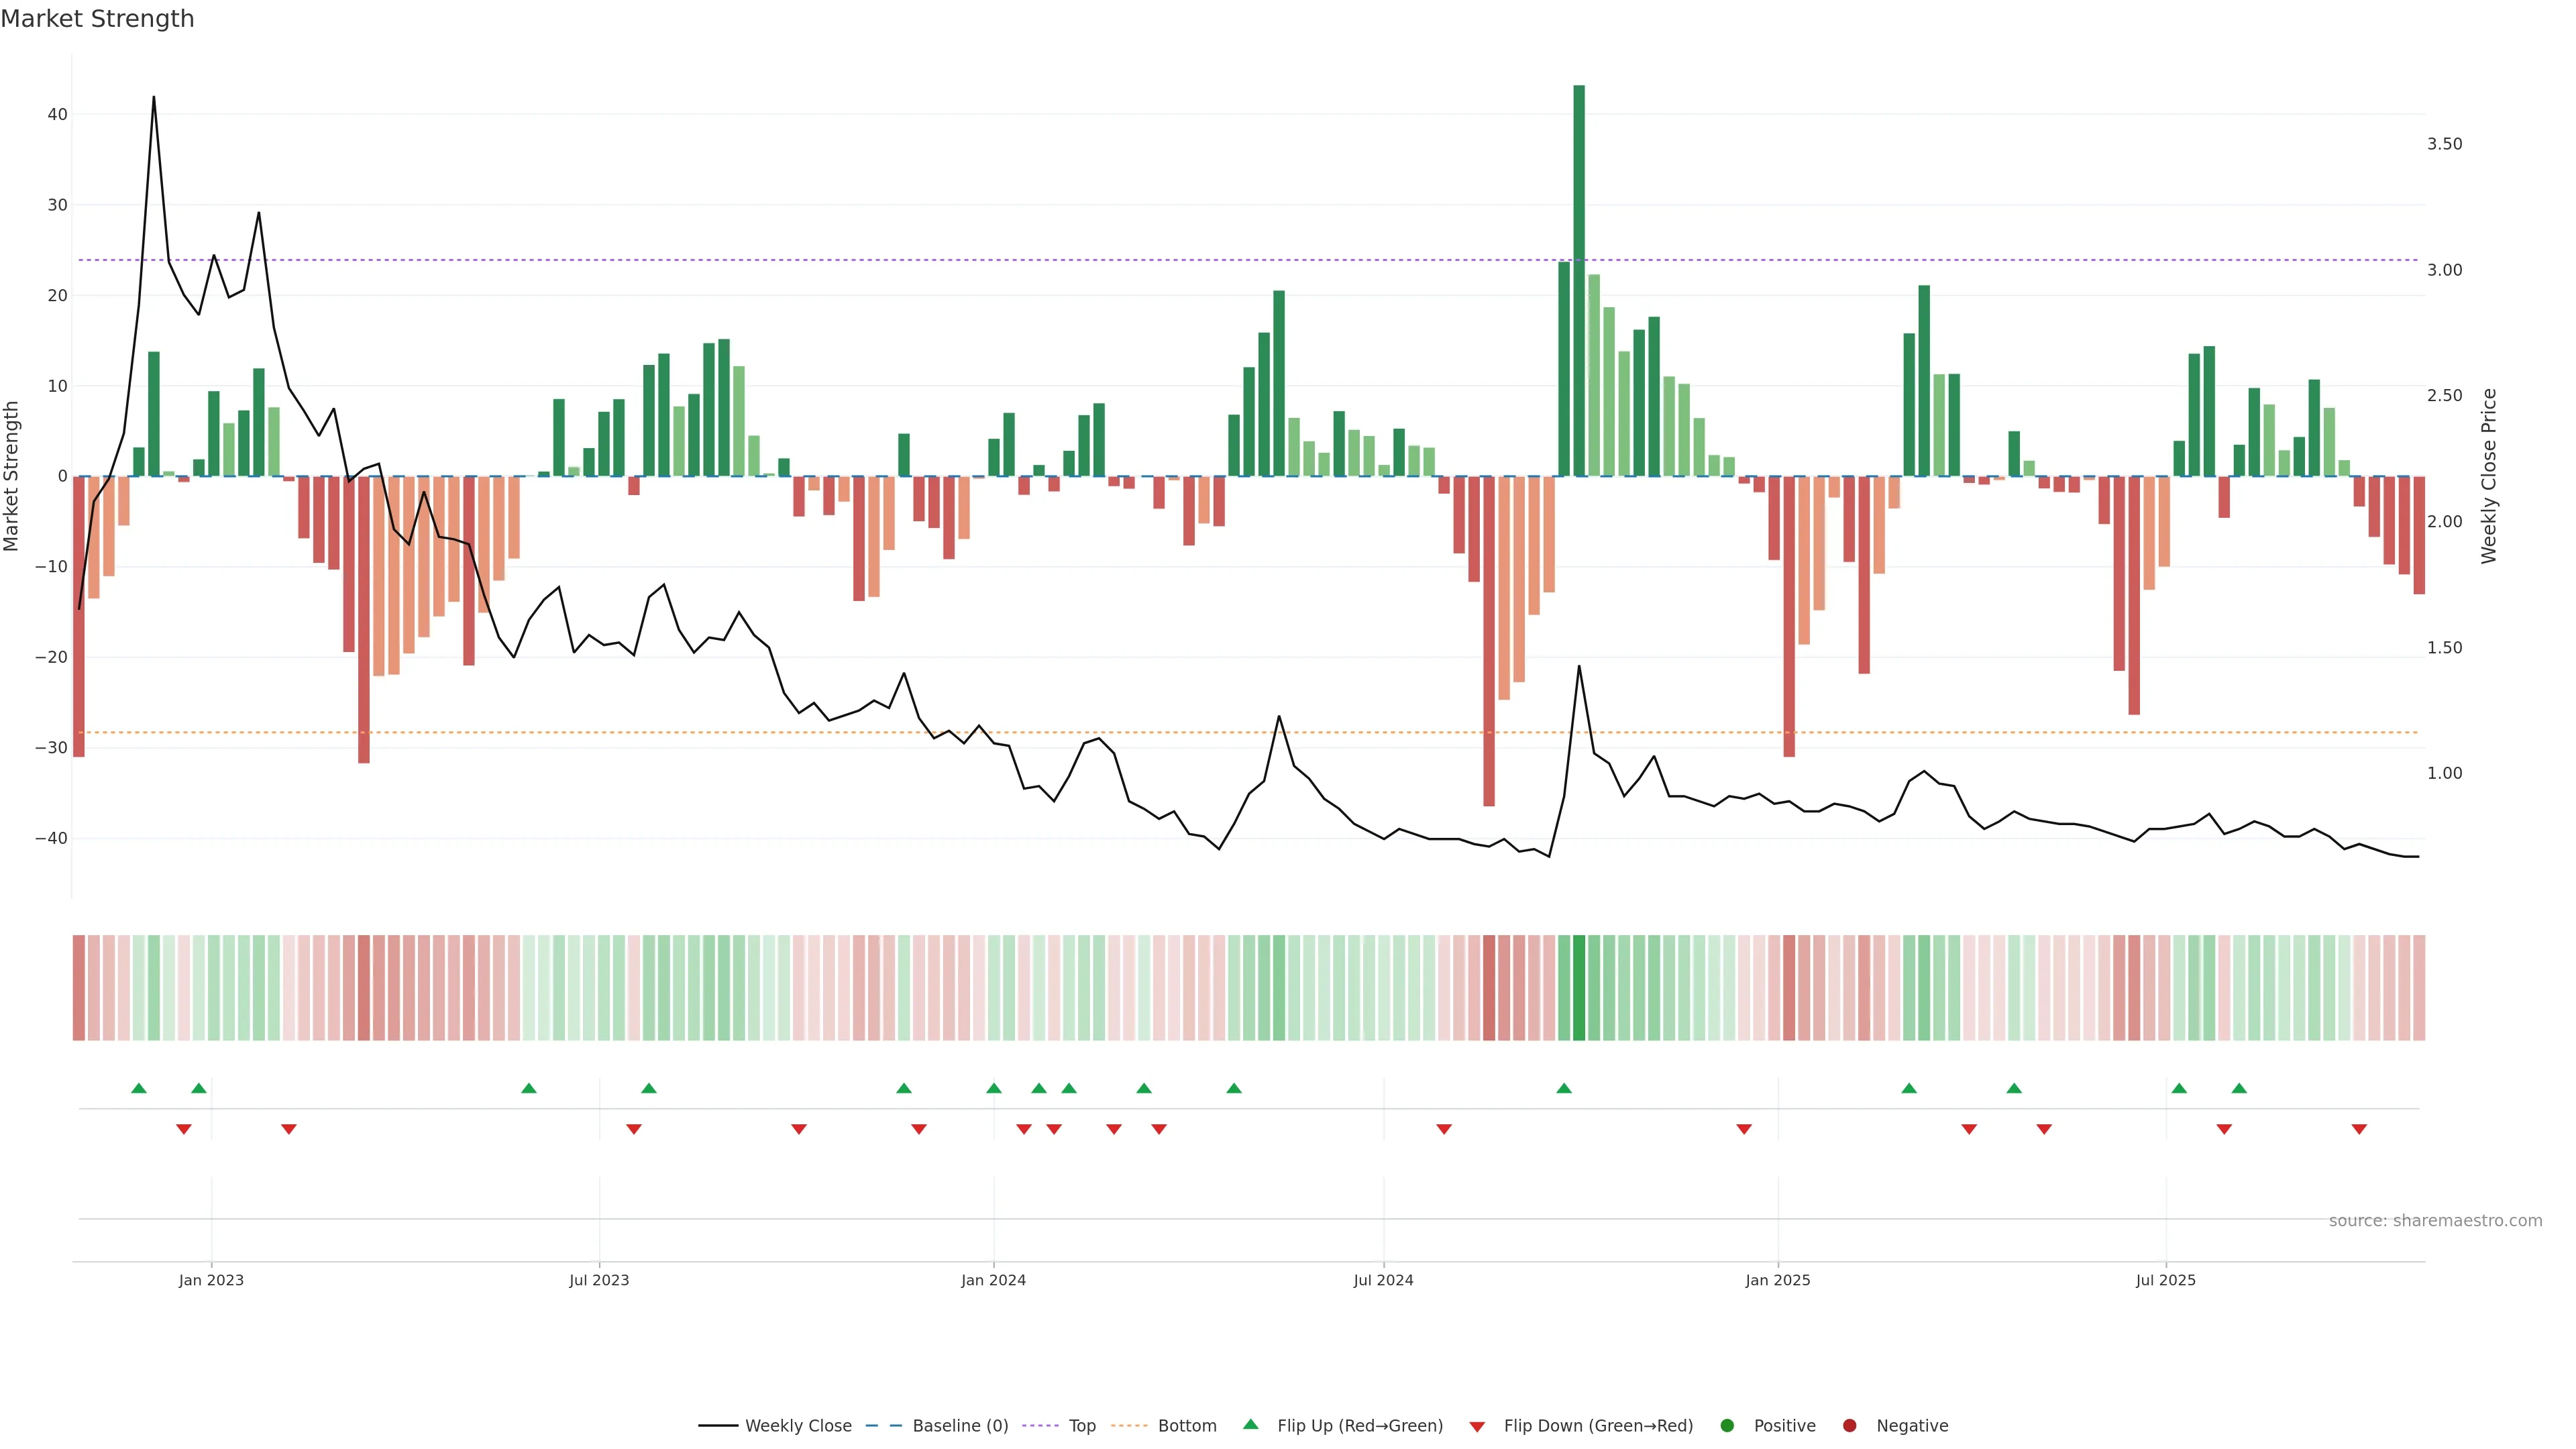This screenshot has height=1449, width=2576.
Task: Click the dark red Negative legend circle
Action: [x=1849, y=1425]
